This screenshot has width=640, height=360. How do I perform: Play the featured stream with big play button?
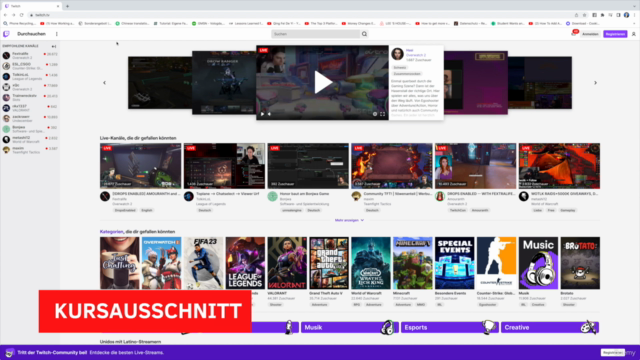click(322, 83)
